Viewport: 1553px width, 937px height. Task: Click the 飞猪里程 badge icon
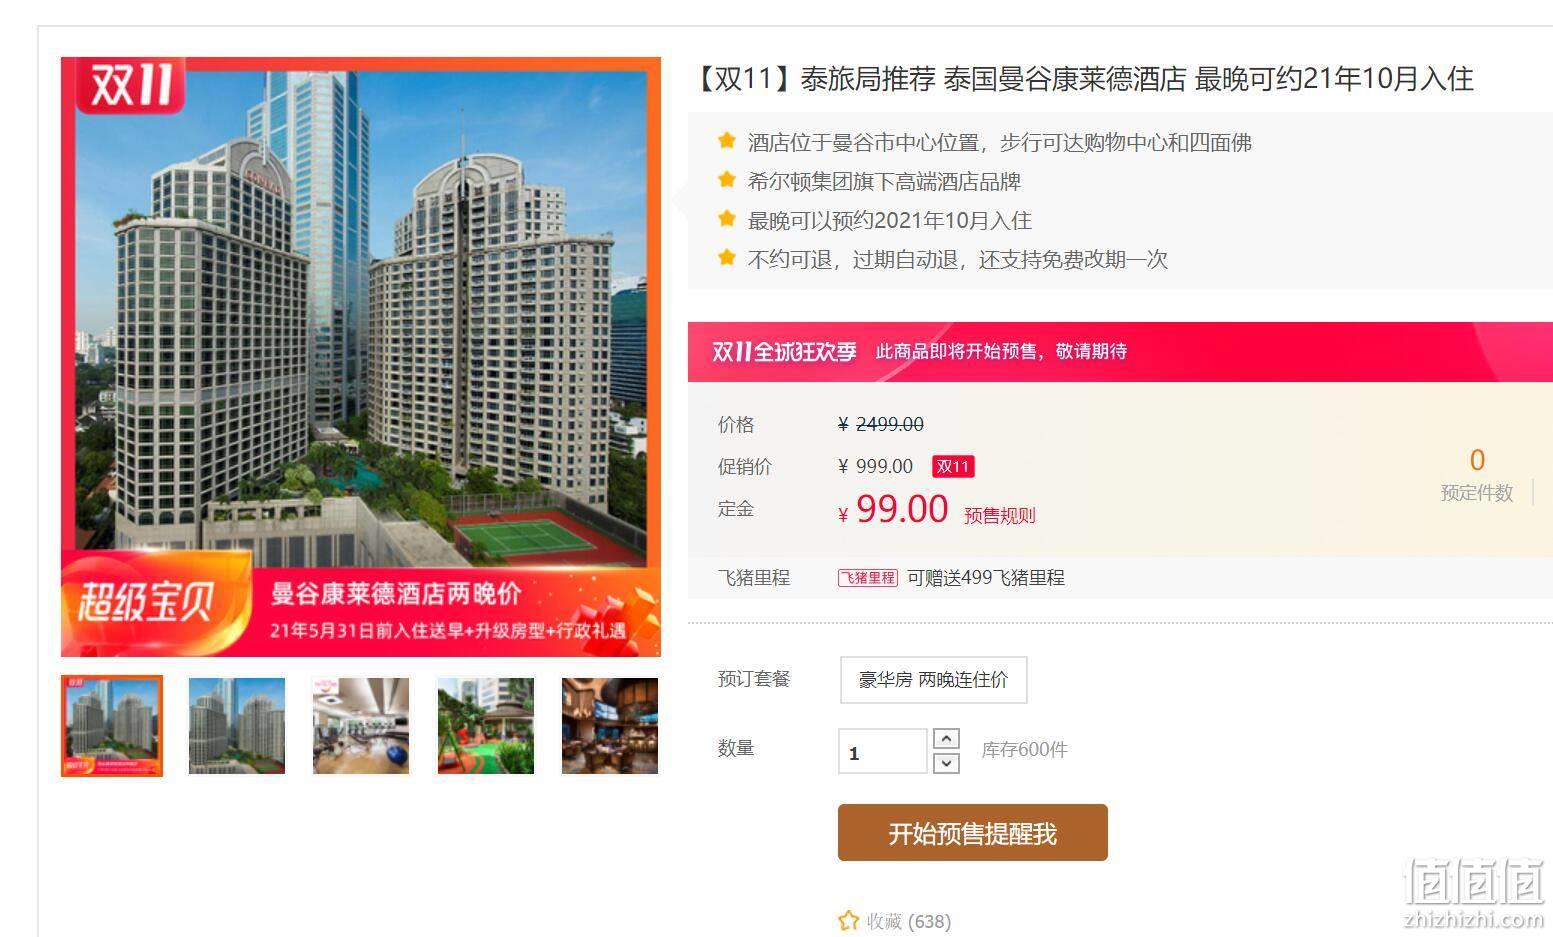pyautogui.click(x=867, y=577)
